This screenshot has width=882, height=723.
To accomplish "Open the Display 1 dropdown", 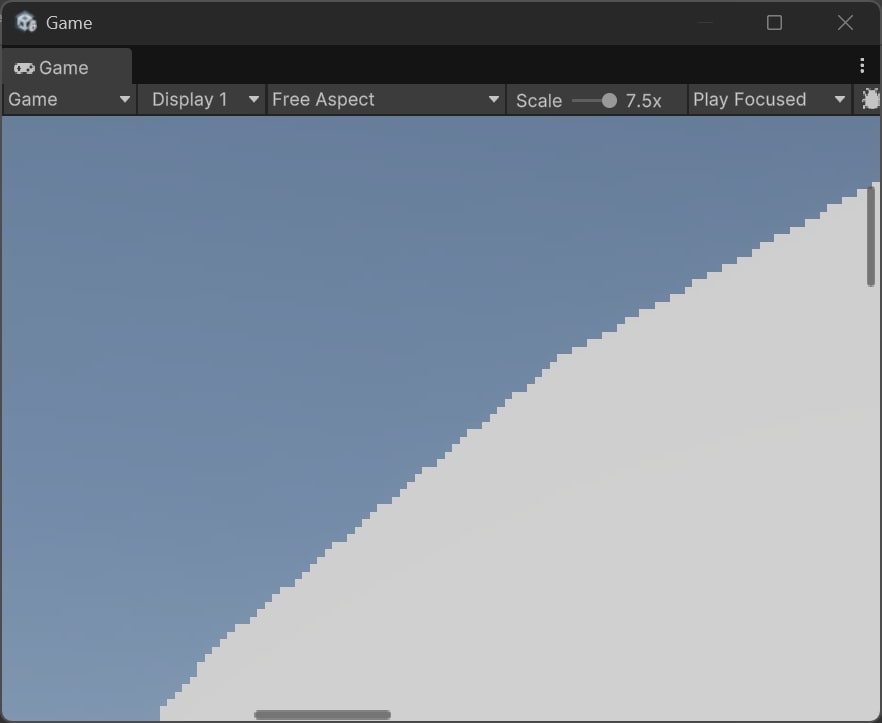I will [202, 100].
